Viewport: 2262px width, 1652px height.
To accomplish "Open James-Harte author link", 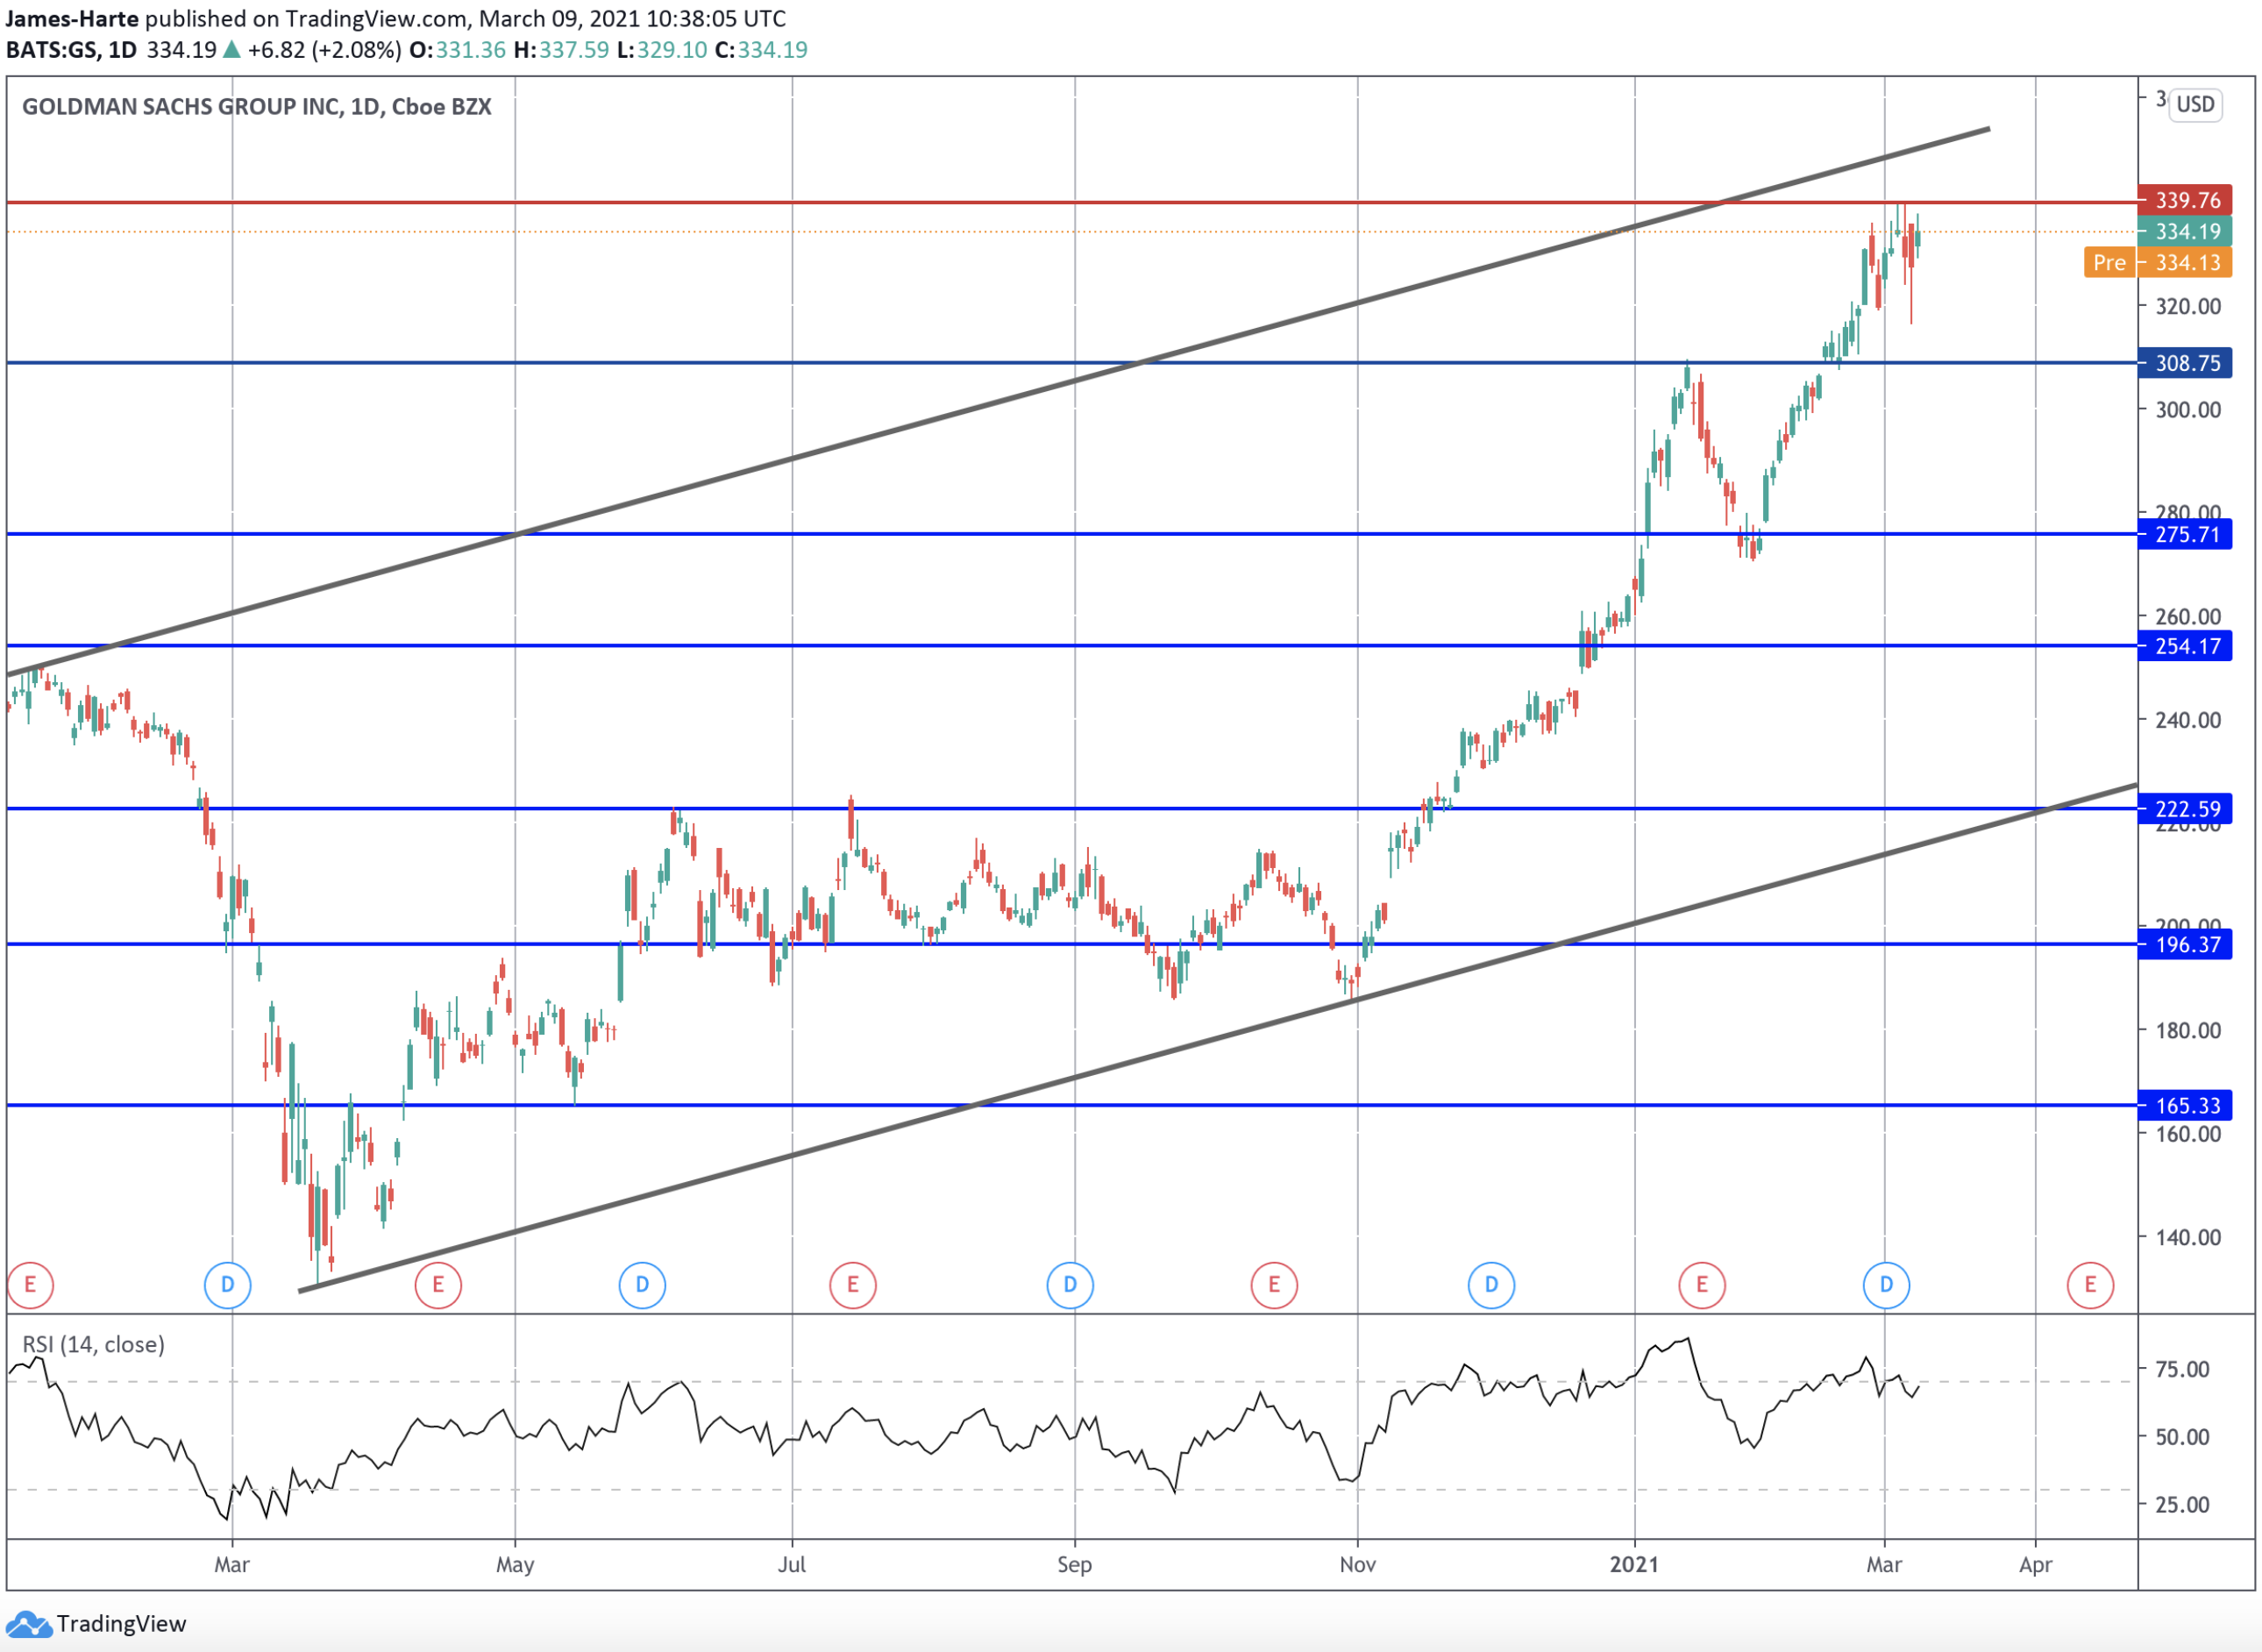I will coord(71,18).
